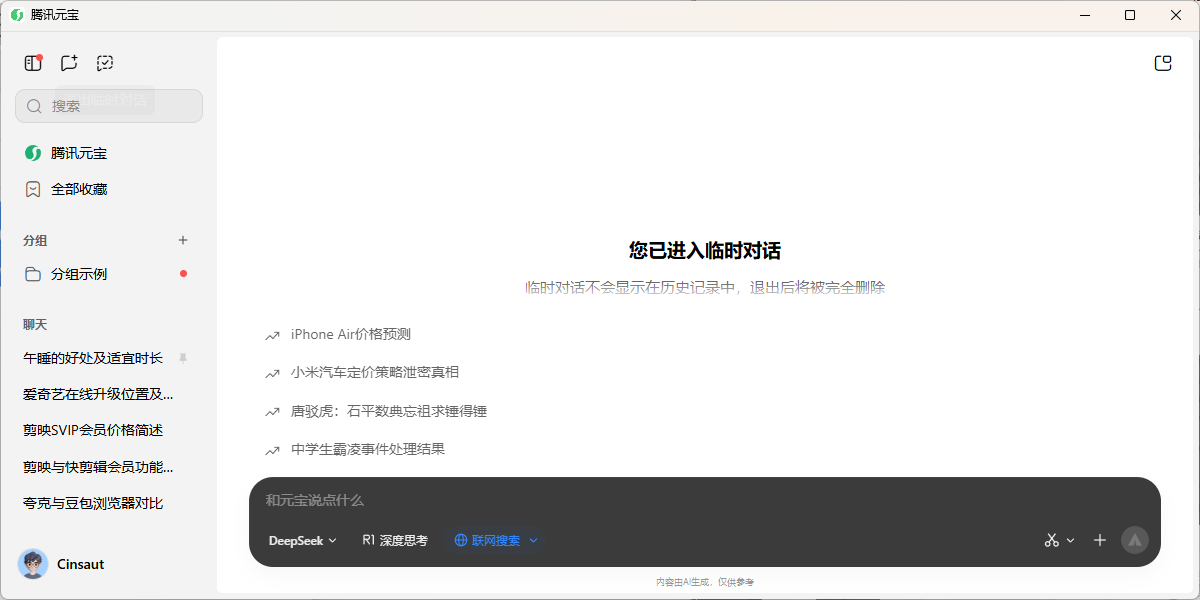
Task: Click the 搜索 search field
Action: (109, 106)
